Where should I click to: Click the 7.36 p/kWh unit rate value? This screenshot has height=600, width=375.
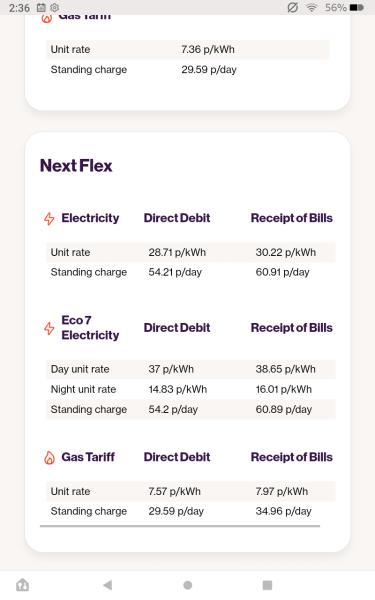click(x=208, y=49)
